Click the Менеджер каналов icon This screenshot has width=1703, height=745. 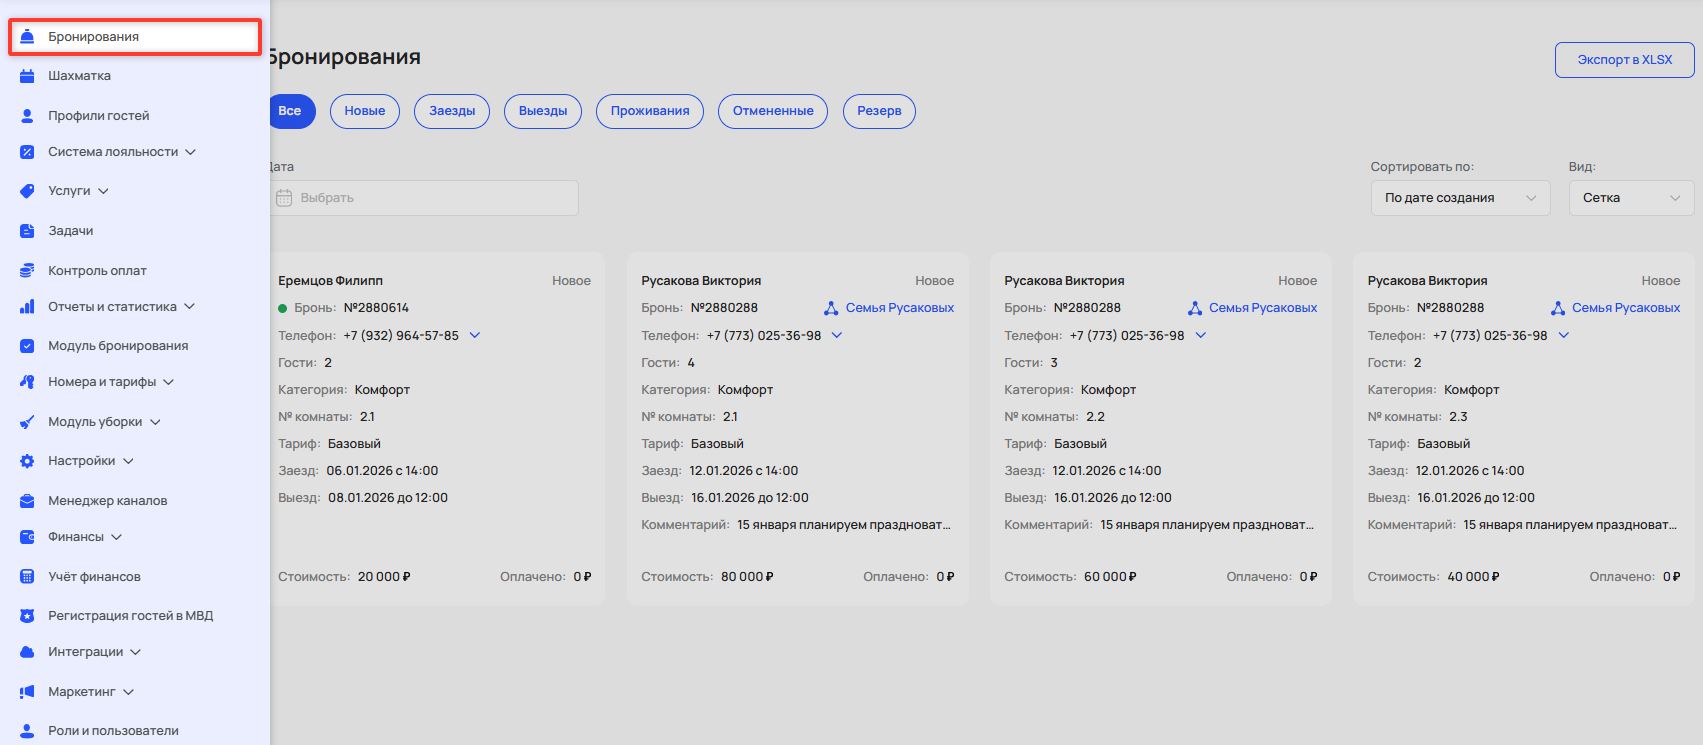27,501
